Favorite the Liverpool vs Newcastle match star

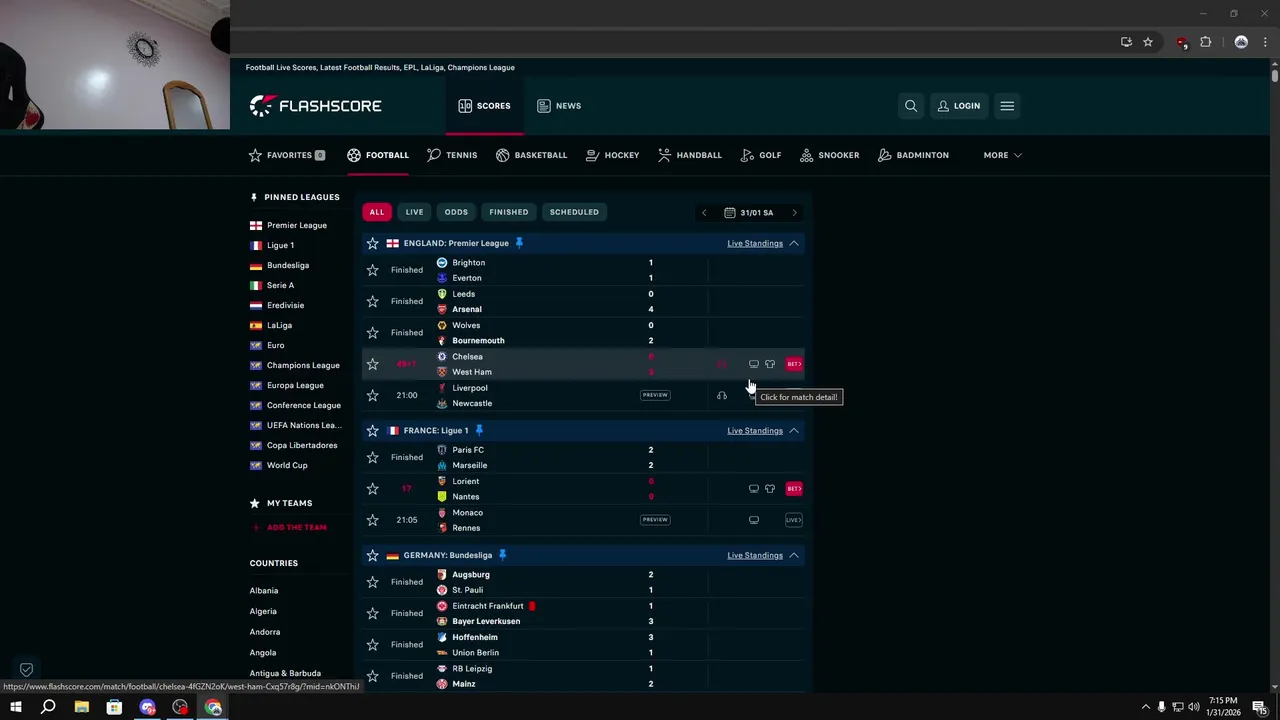tap(373, 395)
